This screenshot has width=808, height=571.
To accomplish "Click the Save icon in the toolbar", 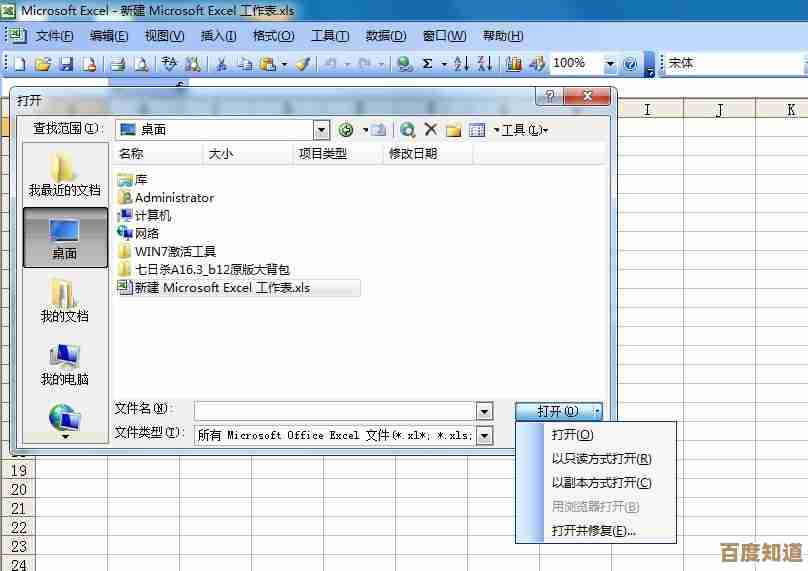I will pos(66,64).
